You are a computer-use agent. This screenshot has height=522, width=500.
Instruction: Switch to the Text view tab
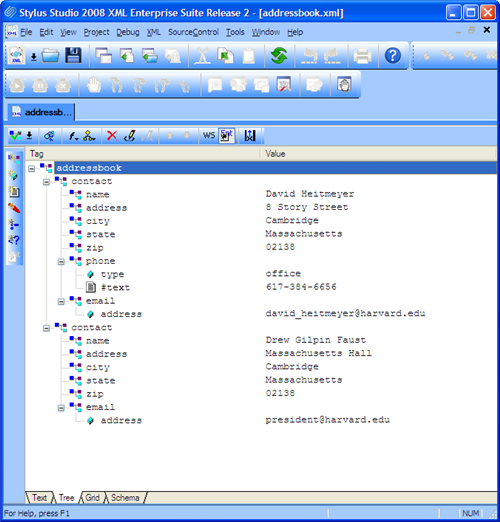pos(39,498)
